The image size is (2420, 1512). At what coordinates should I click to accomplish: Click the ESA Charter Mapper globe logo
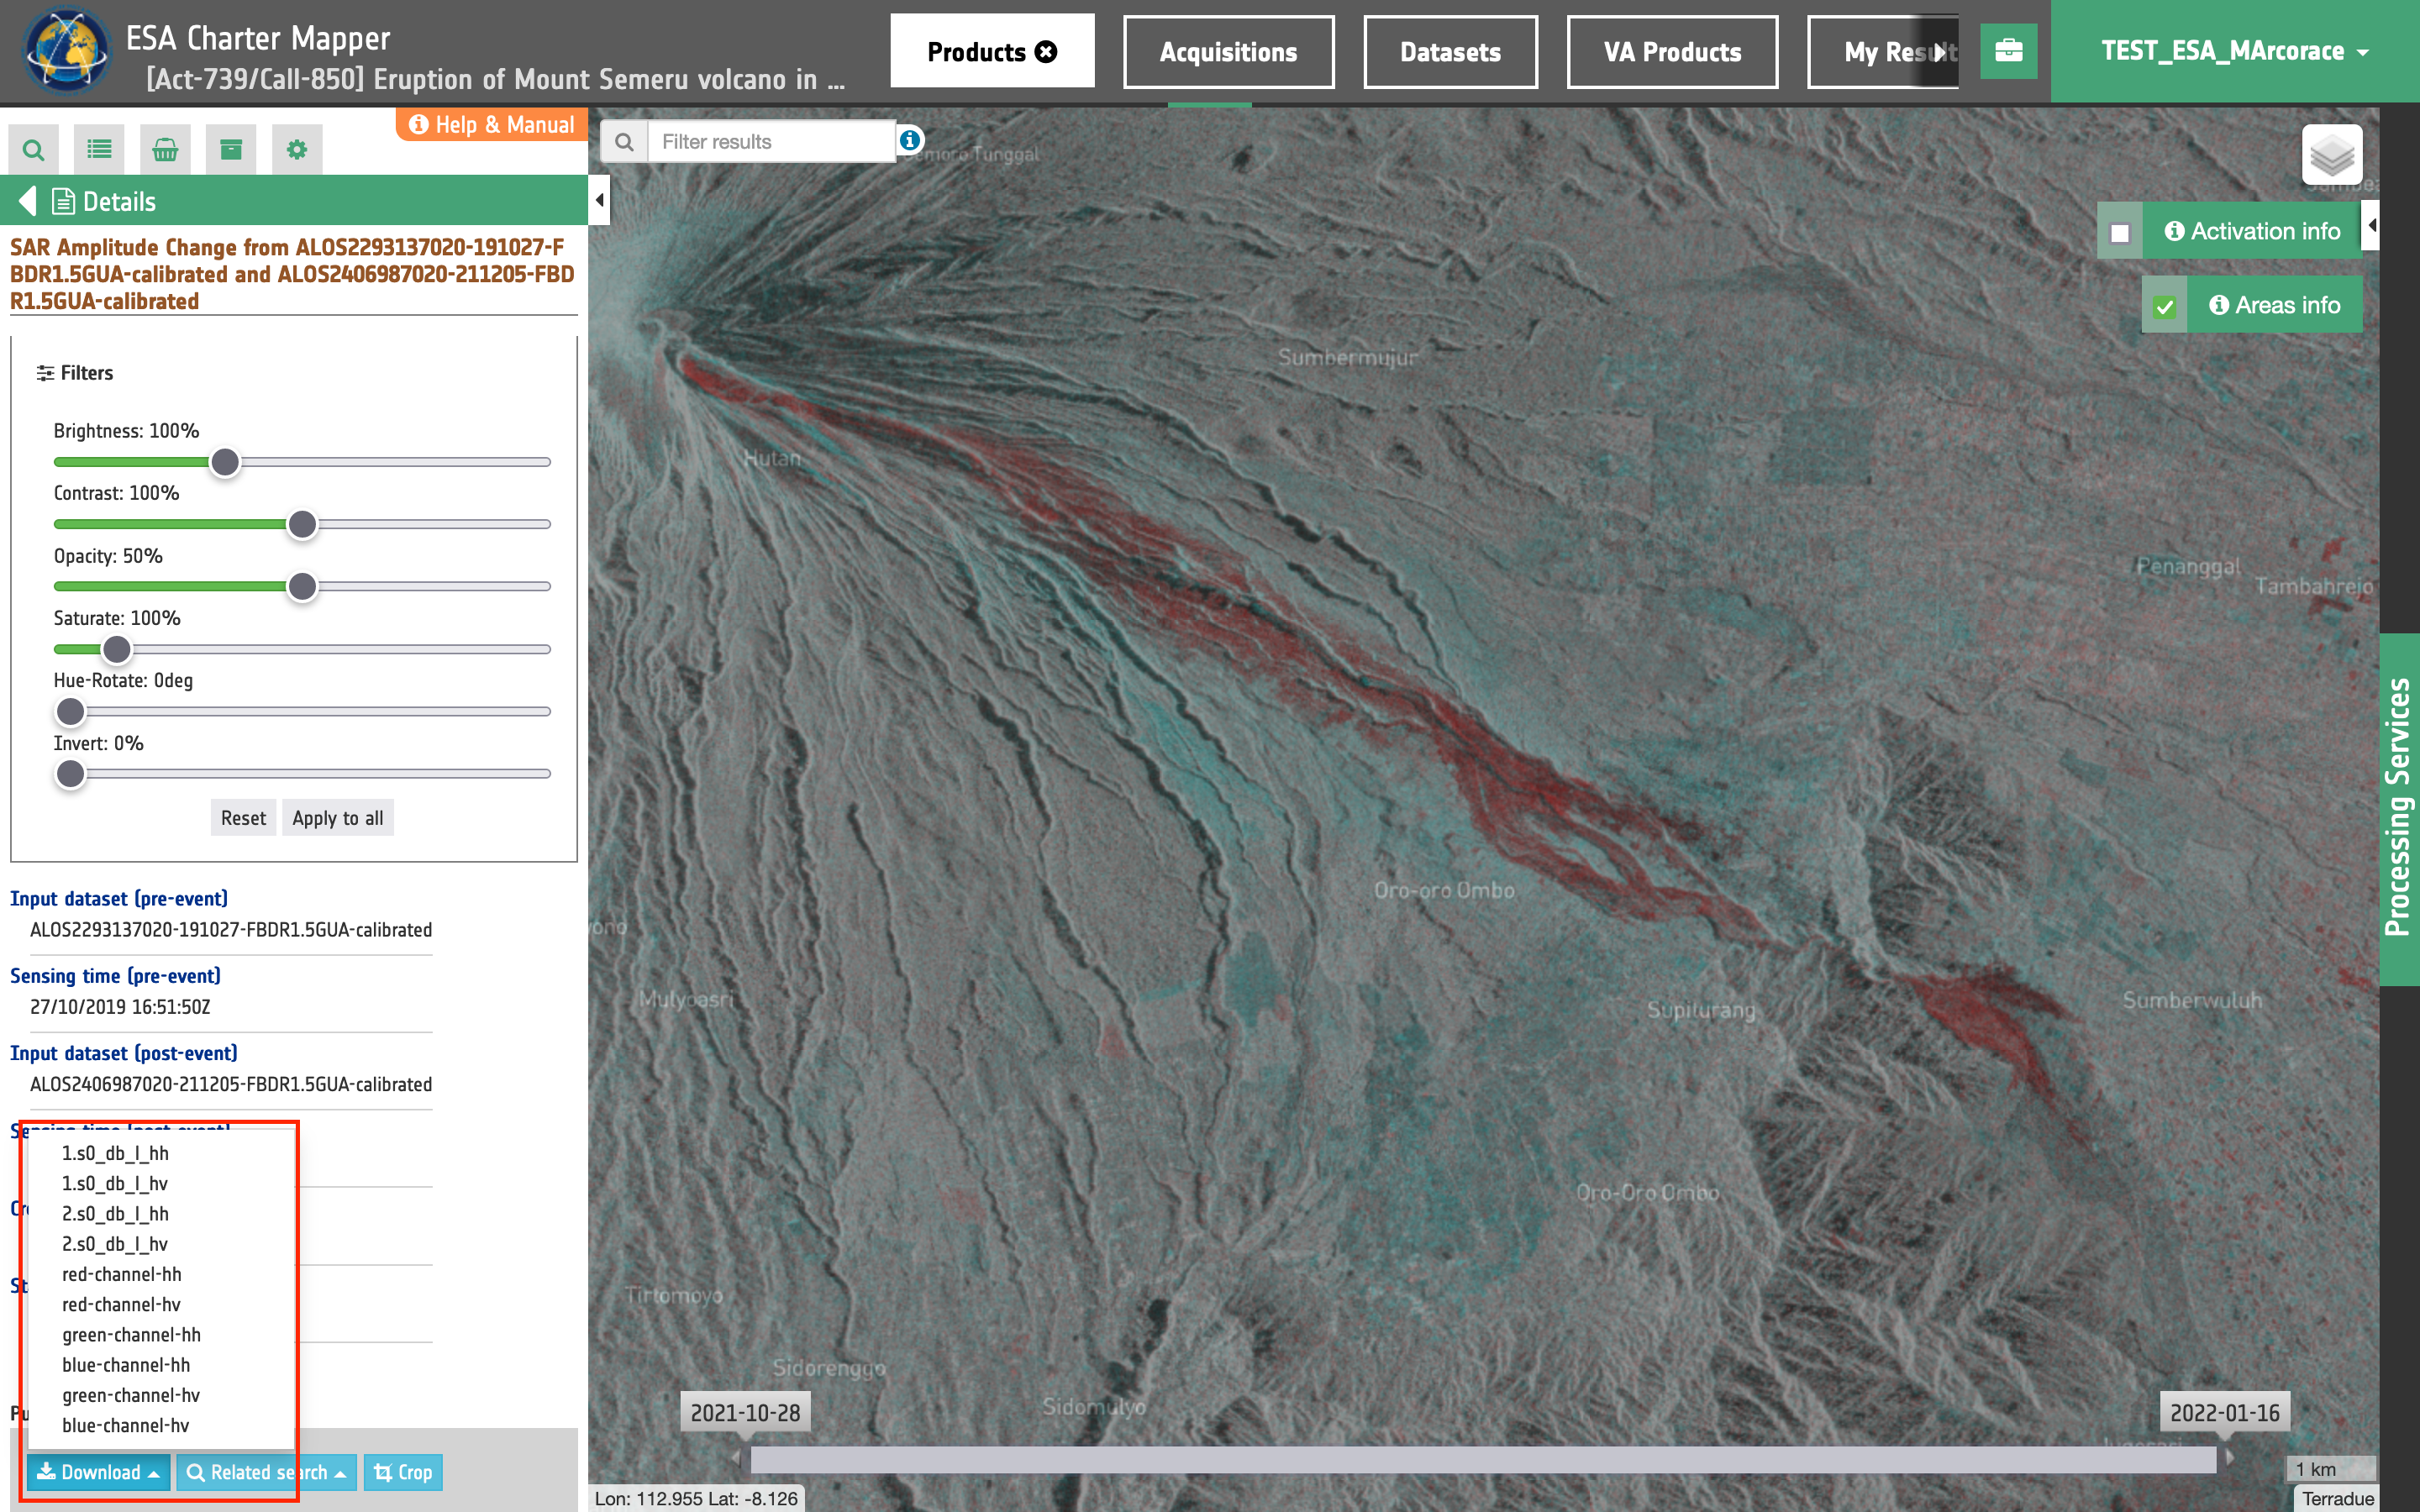66,50
